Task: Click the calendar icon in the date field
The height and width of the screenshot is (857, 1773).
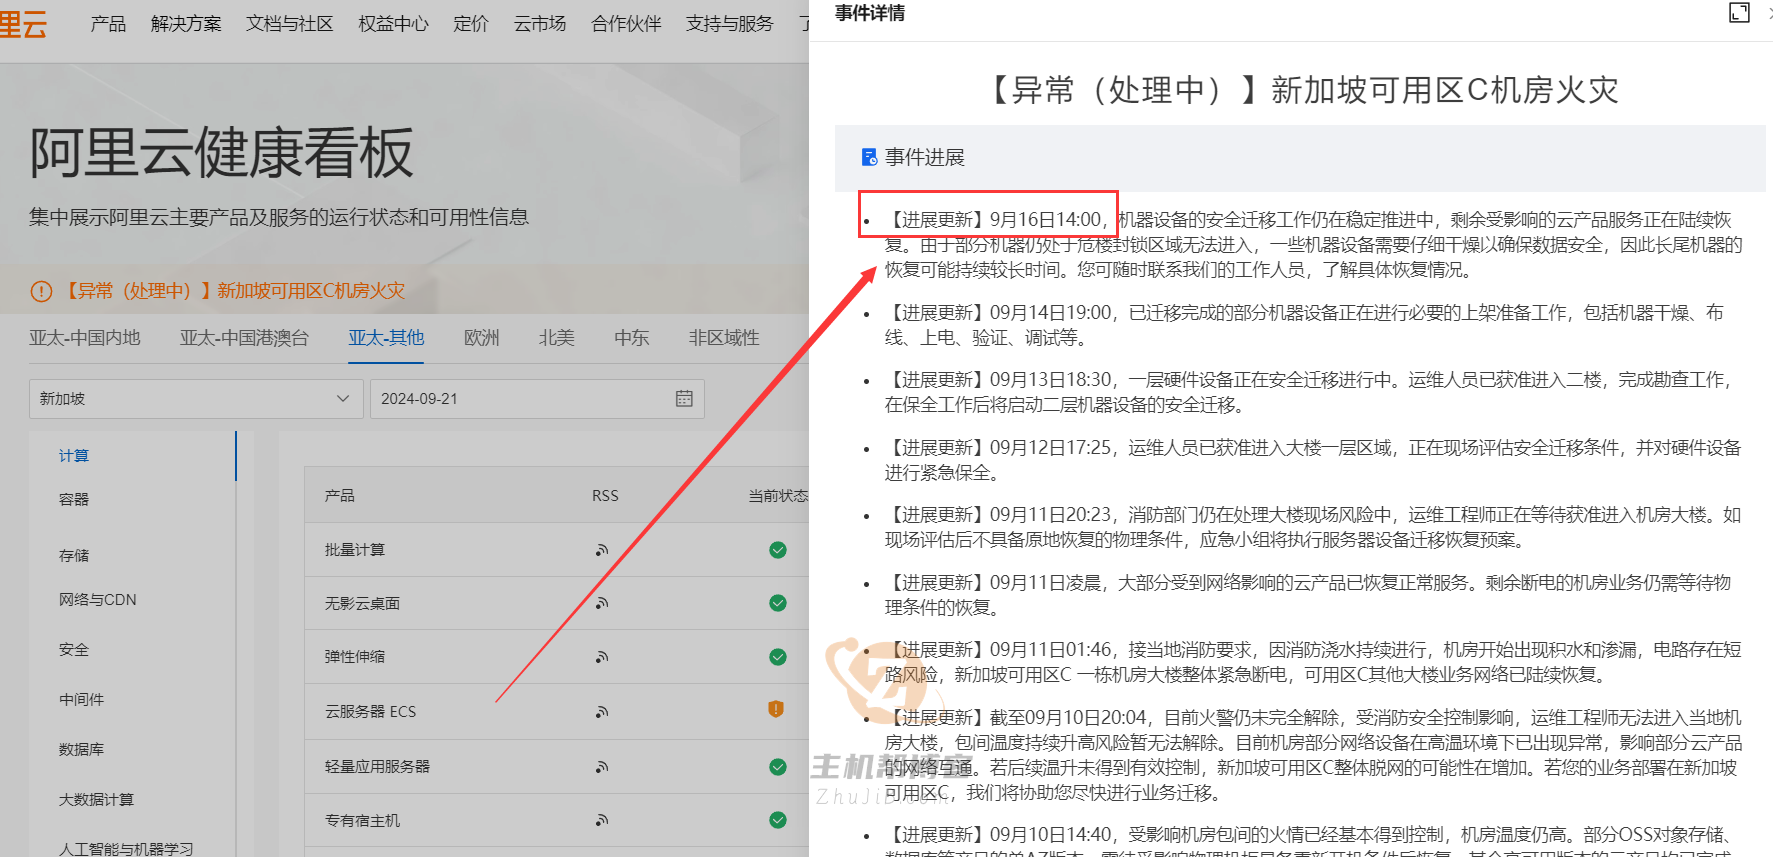Action: [684, 398]
